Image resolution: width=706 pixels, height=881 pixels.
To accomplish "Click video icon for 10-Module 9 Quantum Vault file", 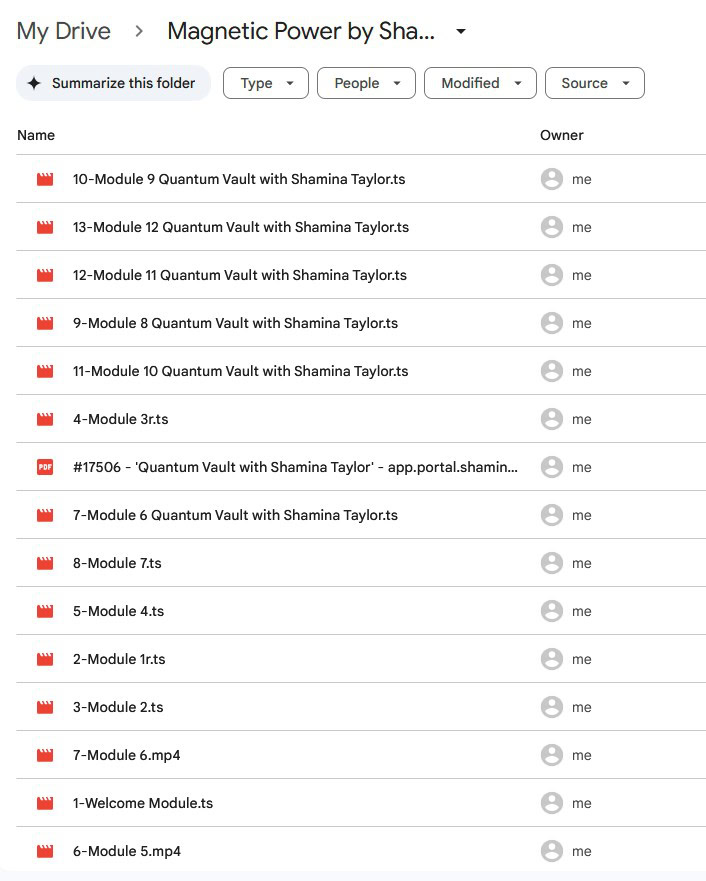I will (x=45, y=179).
